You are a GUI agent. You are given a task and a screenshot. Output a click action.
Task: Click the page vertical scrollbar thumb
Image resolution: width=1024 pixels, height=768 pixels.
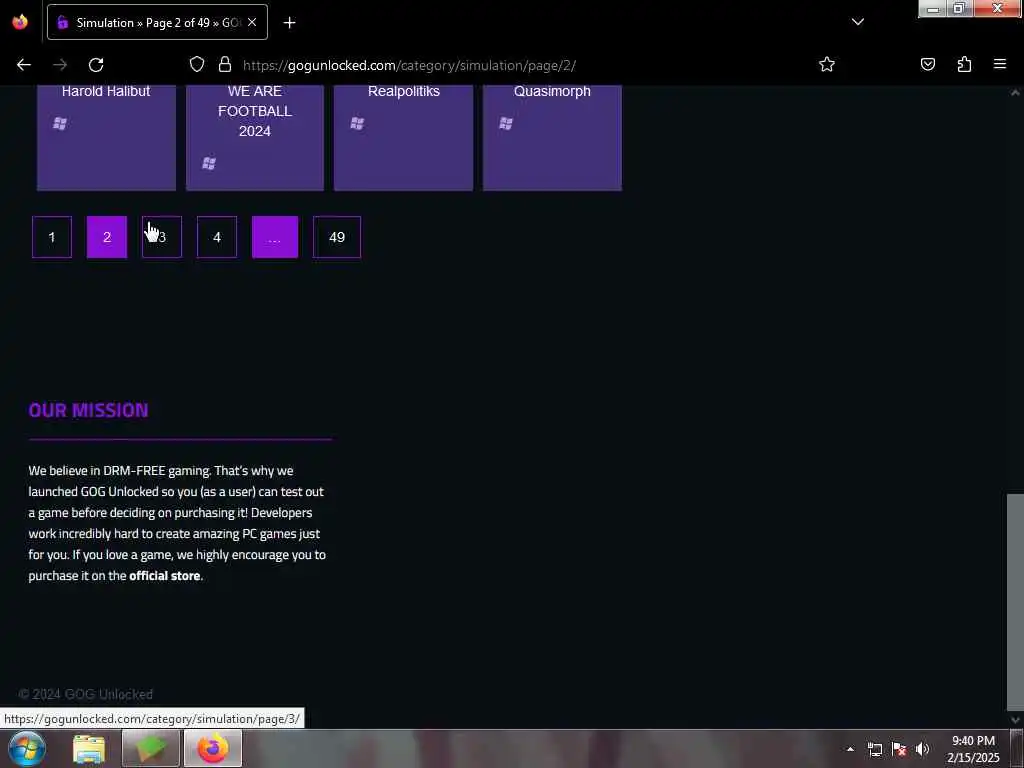pos(1015,601)
